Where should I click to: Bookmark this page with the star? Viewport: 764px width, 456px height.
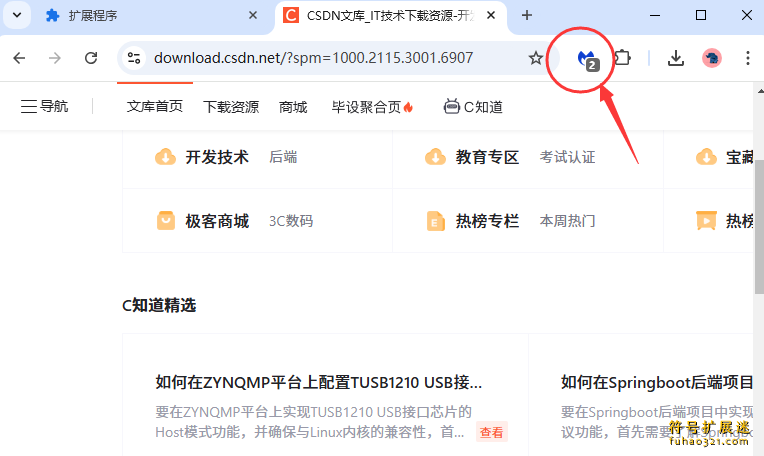click(535, 58)
